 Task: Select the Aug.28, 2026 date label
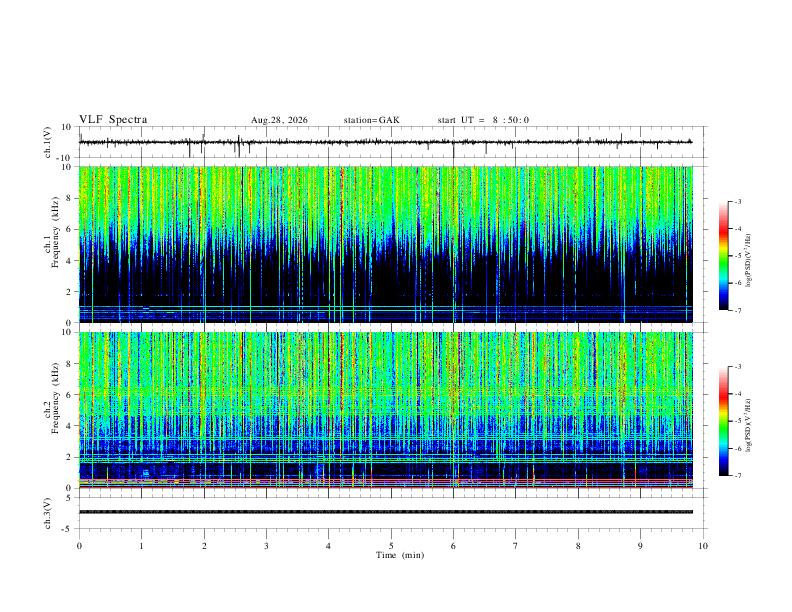click(279, 120)
